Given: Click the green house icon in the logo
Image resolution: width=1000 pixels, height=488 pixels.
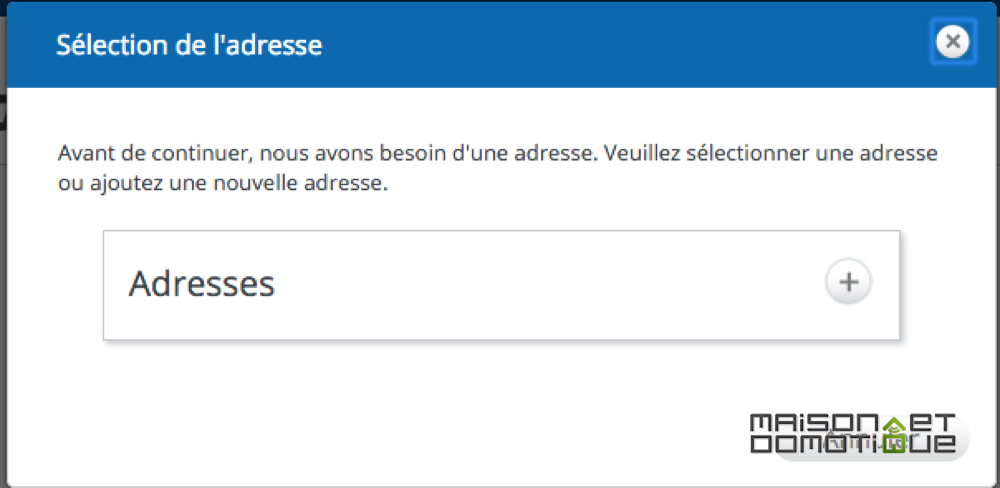Looking at the screenshot, I should click(895, 434).
